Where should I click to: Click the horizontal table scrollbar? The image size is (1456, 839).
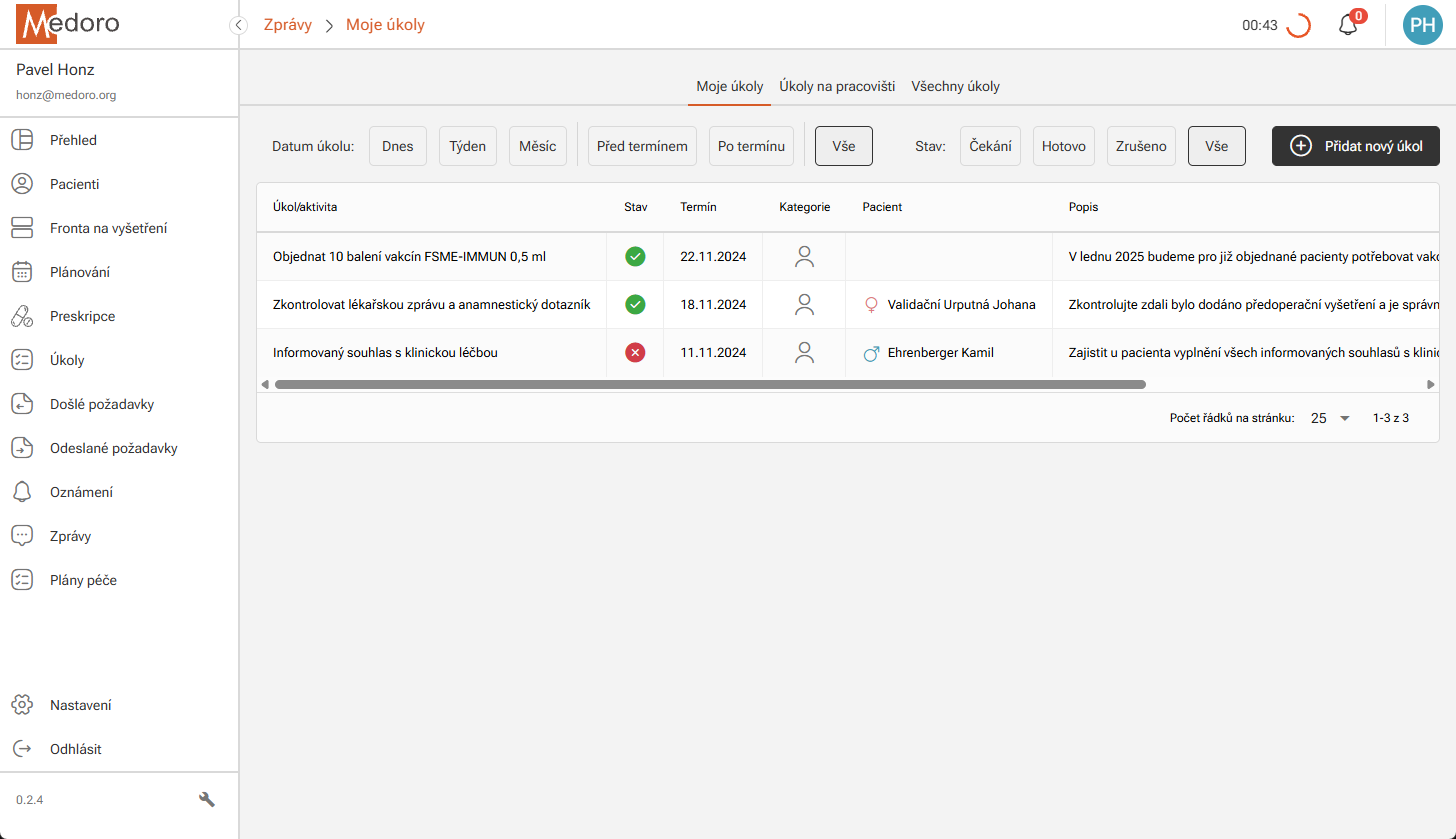[710, 384]
